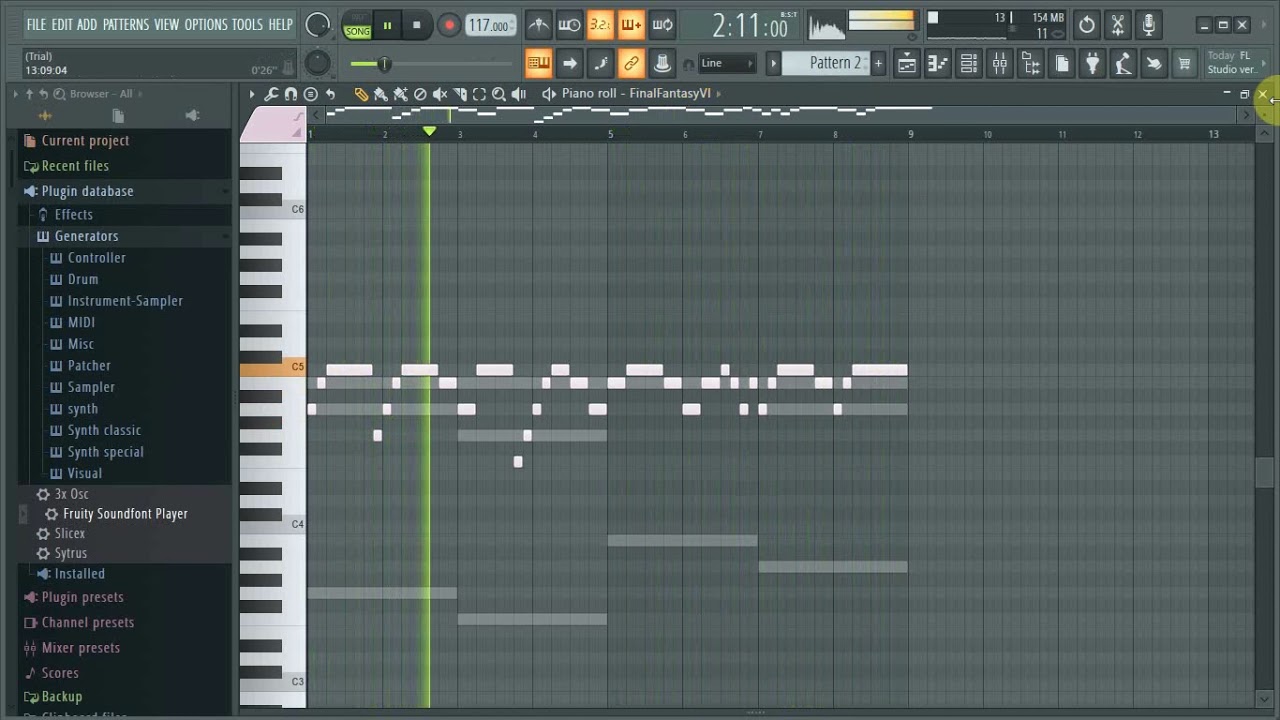Screen dimensions: 1280x720
Task: Open the plugin picker plug icon
Action: click(x=1093, y=64)
